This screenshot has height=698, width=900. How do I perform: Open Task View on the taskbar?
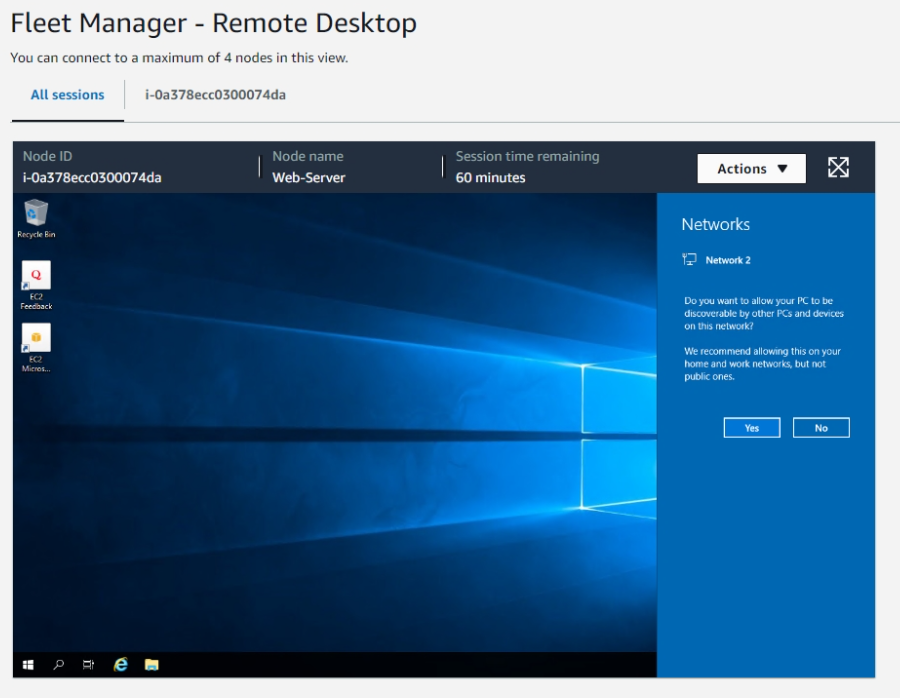tap(88, 665)
